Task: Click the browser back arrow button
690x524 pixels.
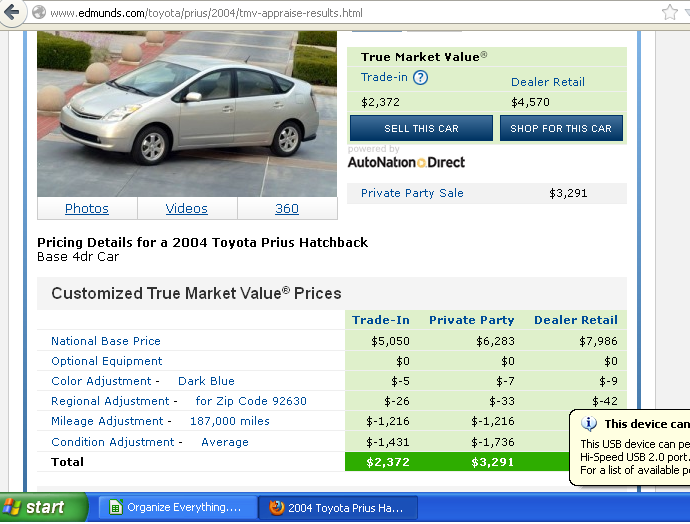Action: click(11, 12)
